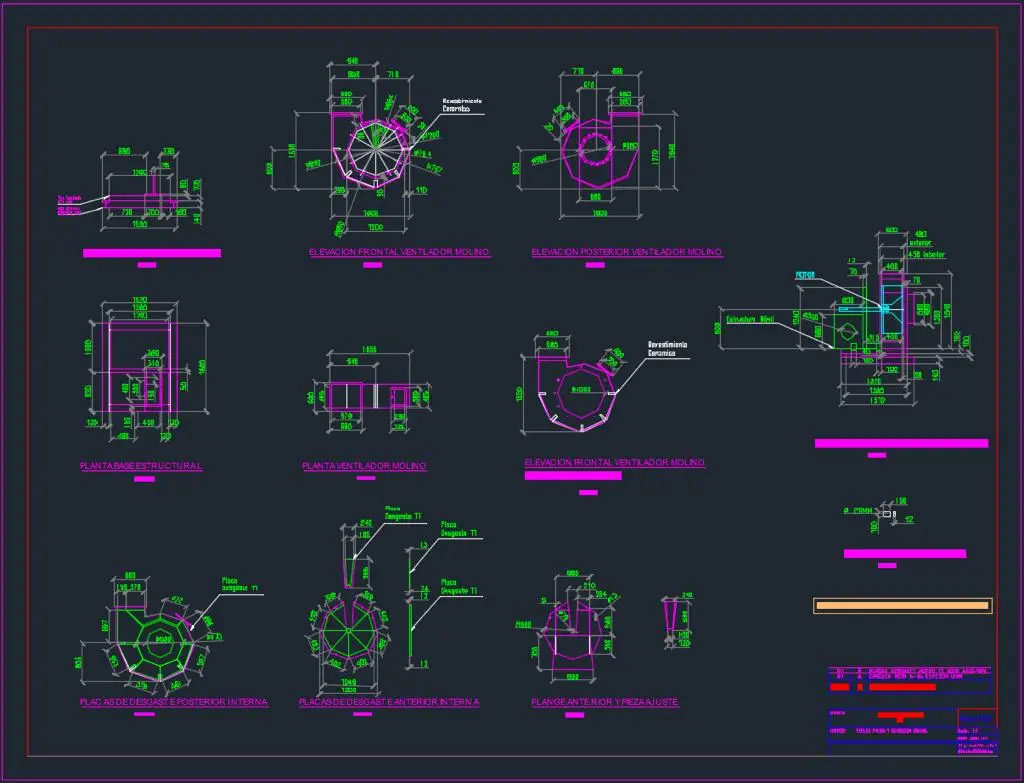Screen dimensions: 1024x783
Task: Select the 'Estructura Nivel' leader label
Action: point(751,320)
